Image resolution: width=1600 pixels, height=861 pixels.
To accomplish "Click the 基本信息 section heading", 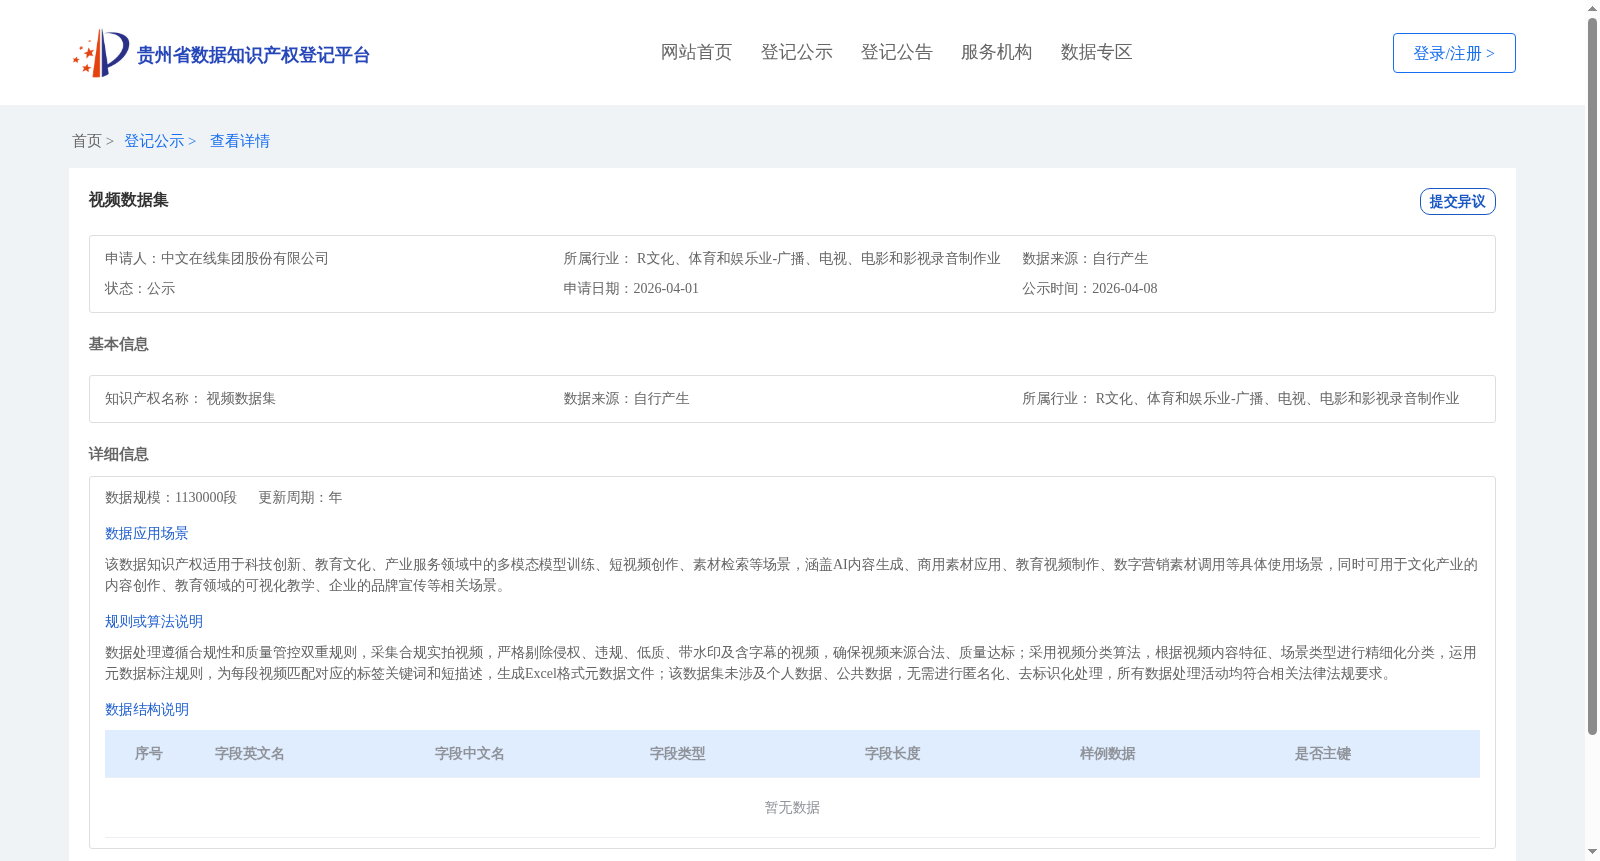I will click(118, 344).
